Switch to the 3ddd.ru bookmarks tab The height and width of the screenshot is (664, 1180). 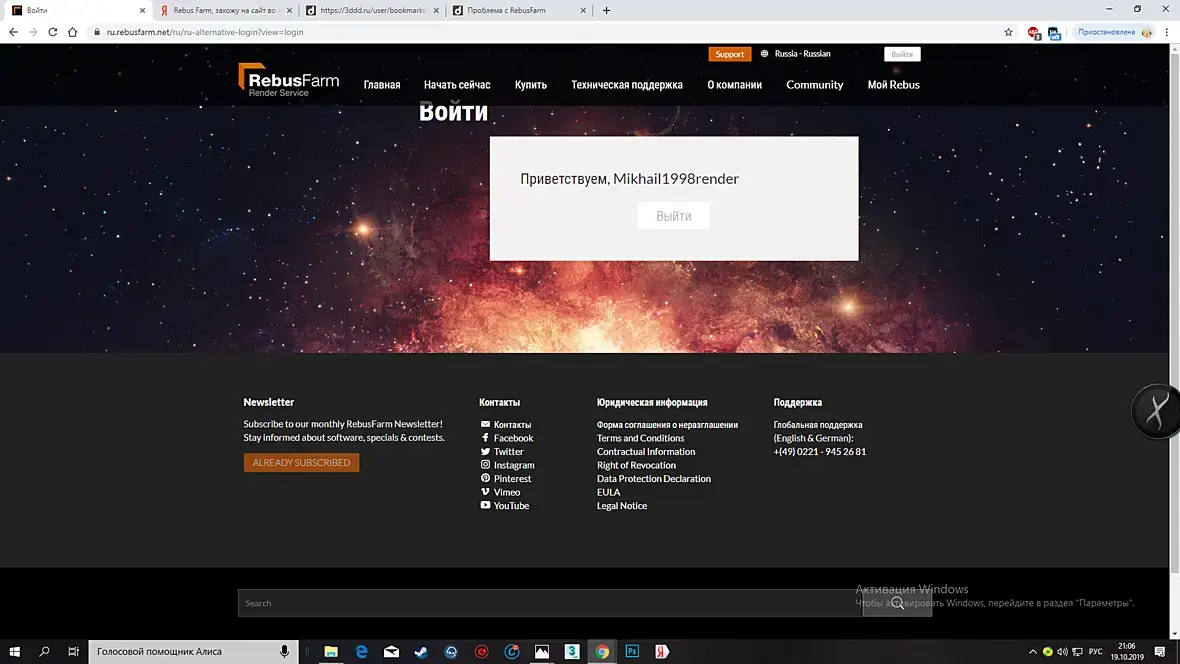[372, 11]
